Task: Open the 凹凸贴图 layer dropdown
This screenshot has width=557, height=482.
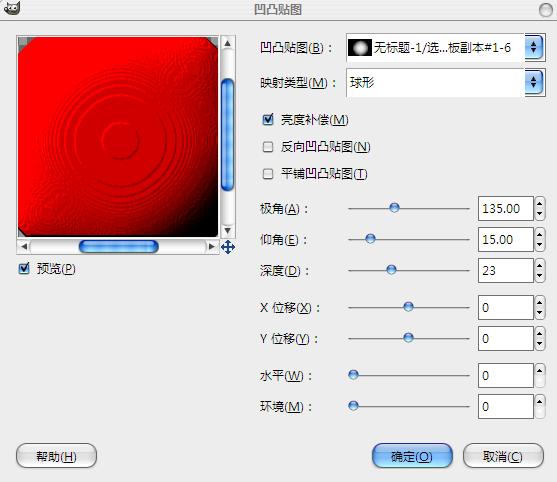Action: [x=445, y=48]
